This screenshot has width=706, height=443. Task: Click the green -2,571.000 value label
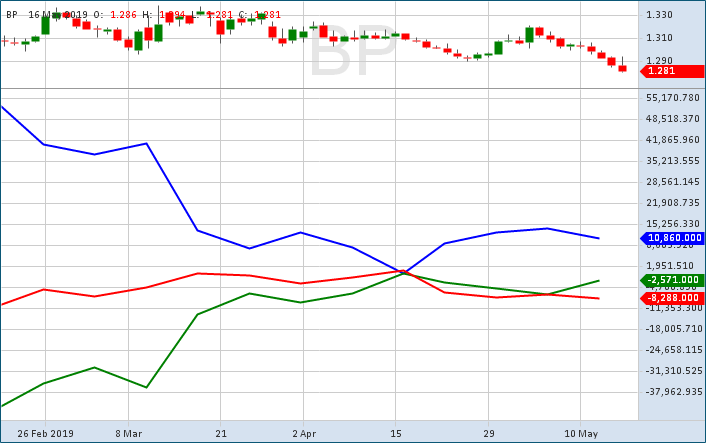coord(672,280)
